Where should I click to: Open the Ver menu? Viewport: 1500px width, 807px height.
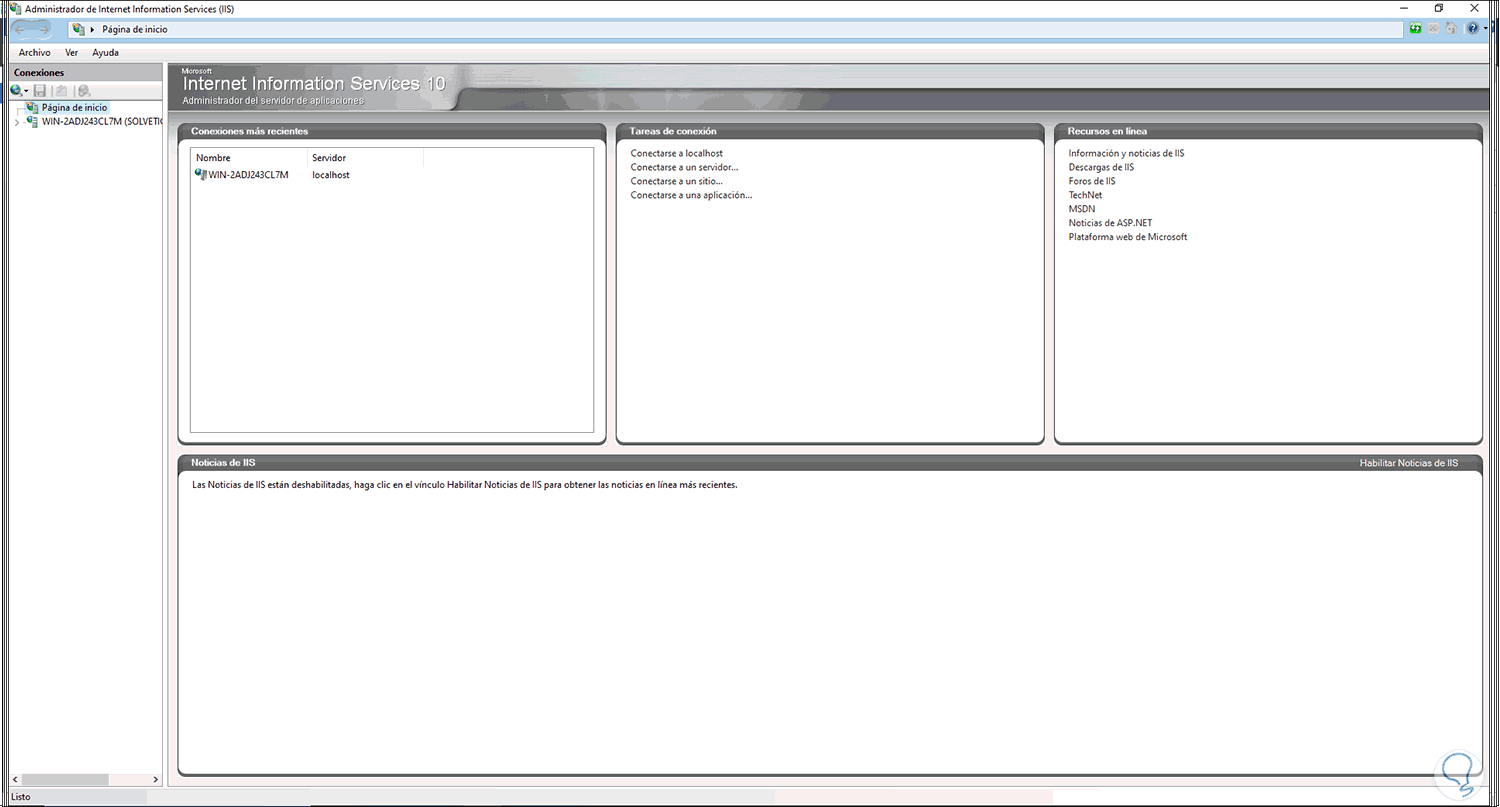click(x=72, y=52)
